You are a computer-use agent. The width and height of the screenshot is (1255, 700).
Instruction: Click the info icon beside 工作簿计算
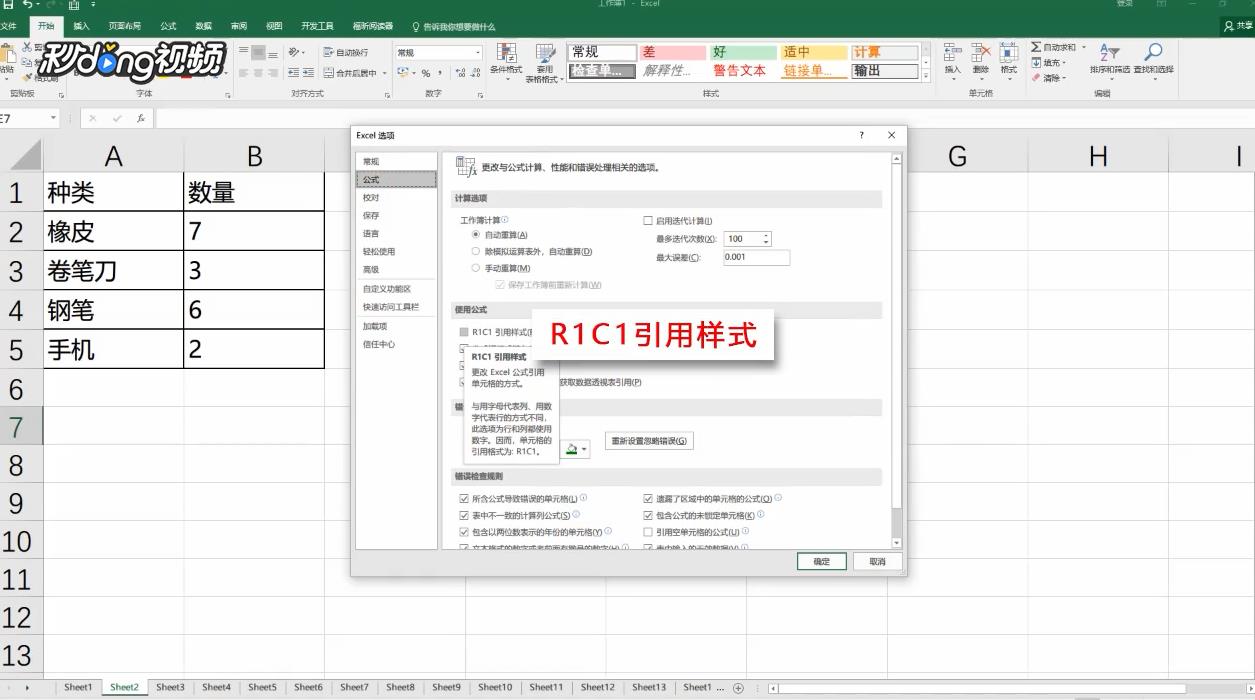(x=505, y=220)
